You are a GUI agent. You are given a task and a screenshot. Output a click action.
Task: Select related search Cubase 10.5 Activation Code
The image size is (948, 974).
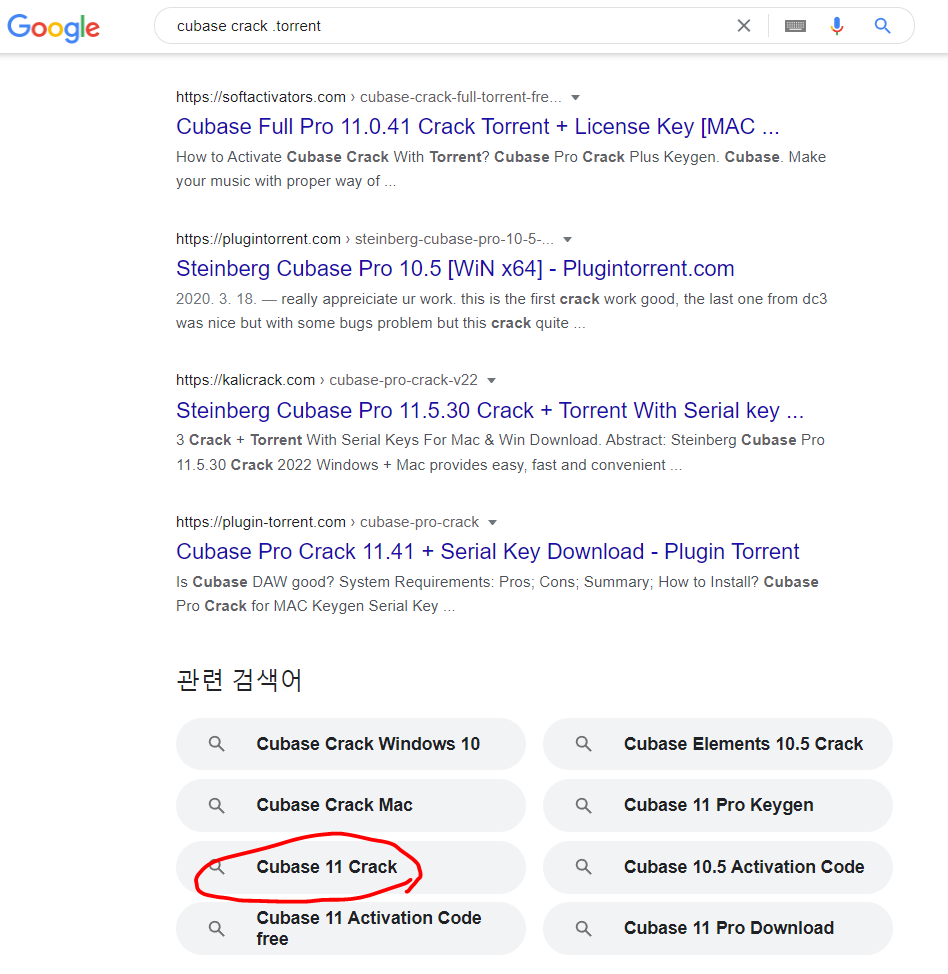coord(718,867)
